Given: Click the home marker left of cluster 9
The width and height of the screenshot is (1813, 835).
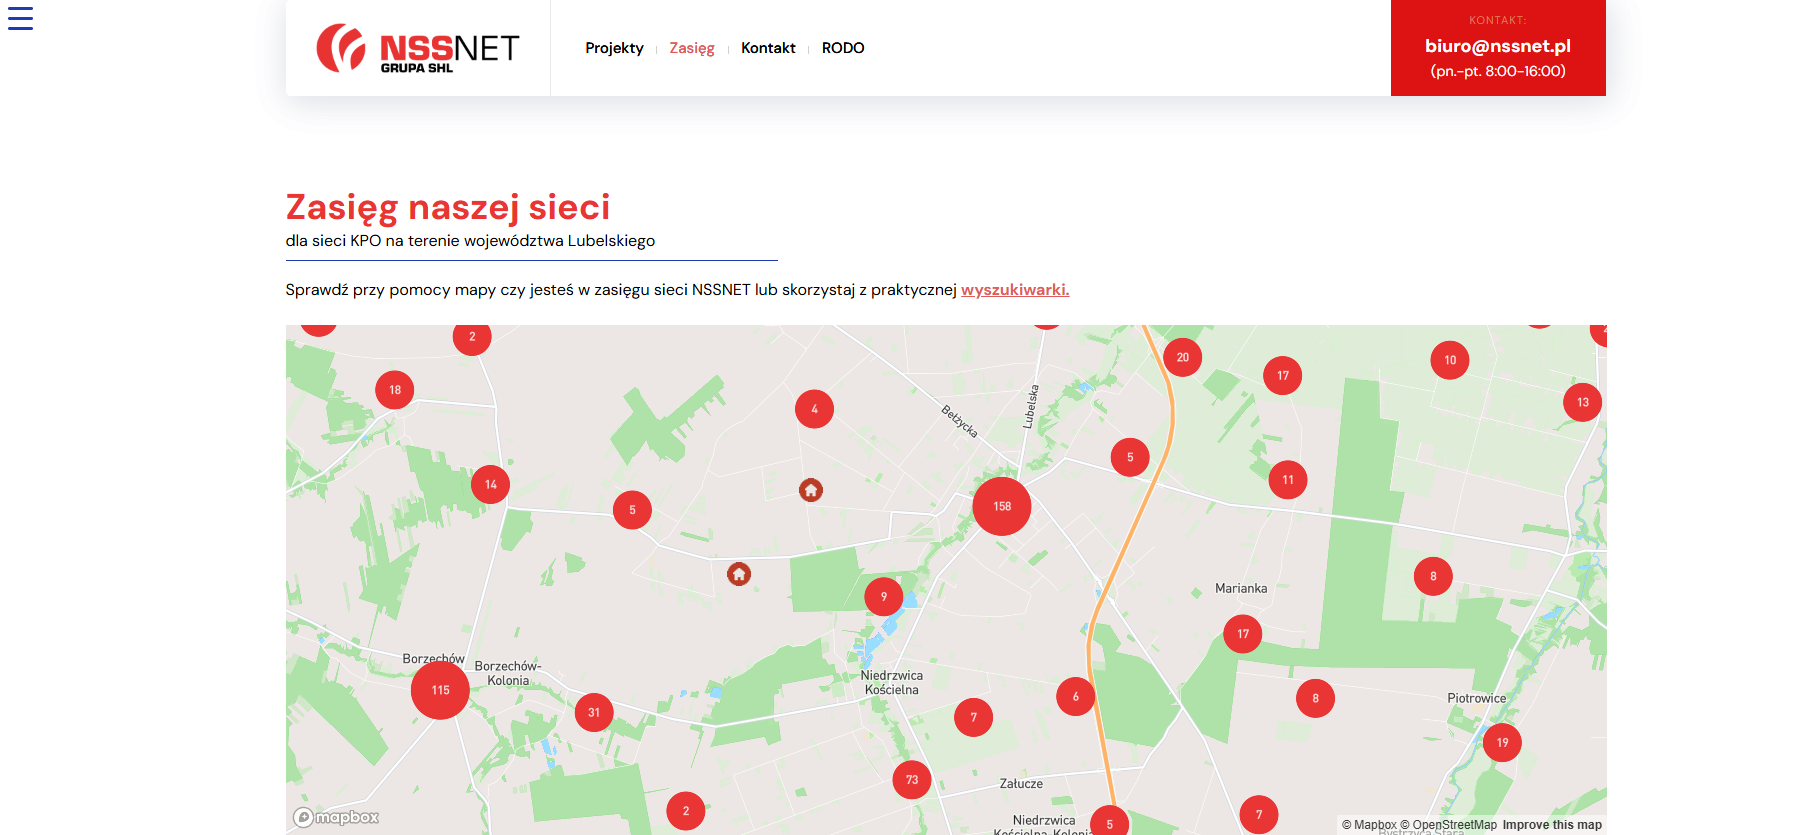Looking at the screenshot, I should click(739, 574).
